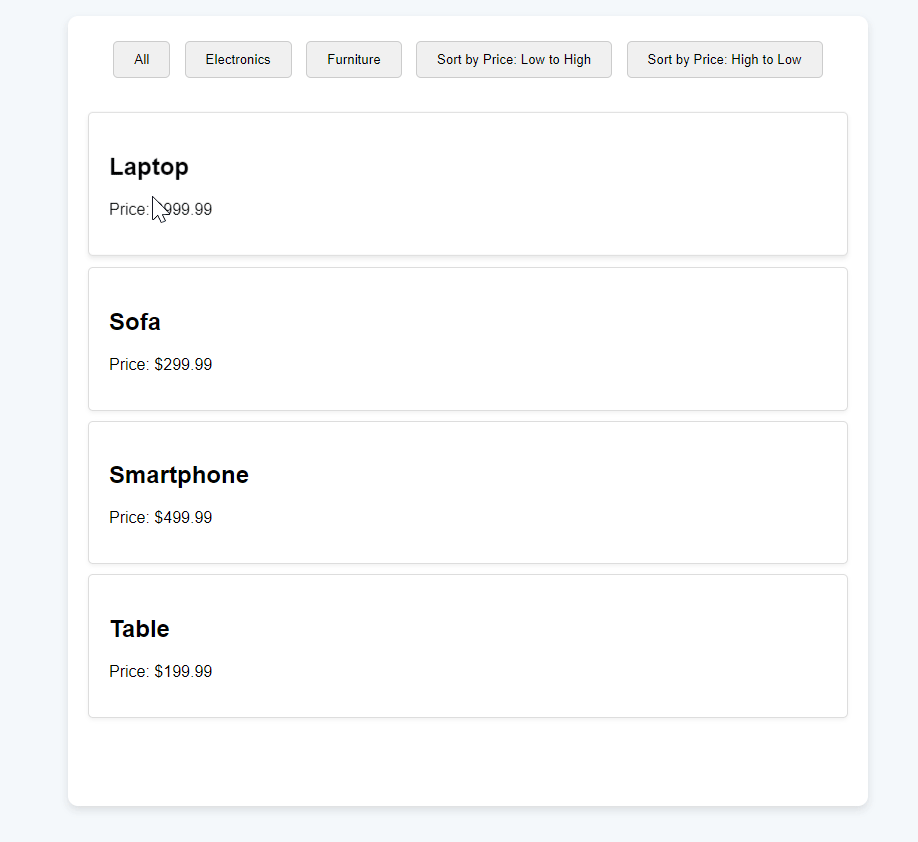Image resolution: width=918 pixels, height=842 pixels.
Task: Click the All filter button
Action: coord(141,60)
